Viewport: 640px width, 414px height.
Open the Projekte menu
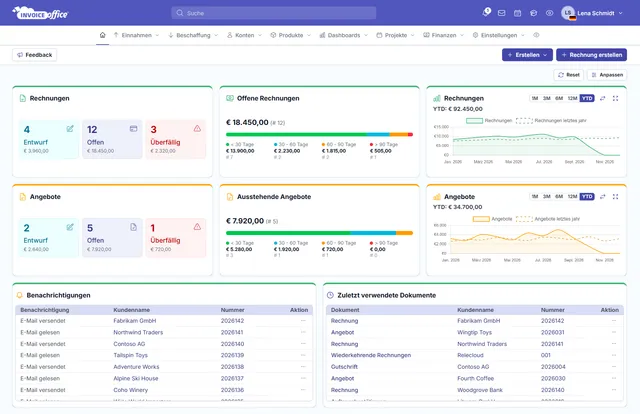tap(396, 35)
